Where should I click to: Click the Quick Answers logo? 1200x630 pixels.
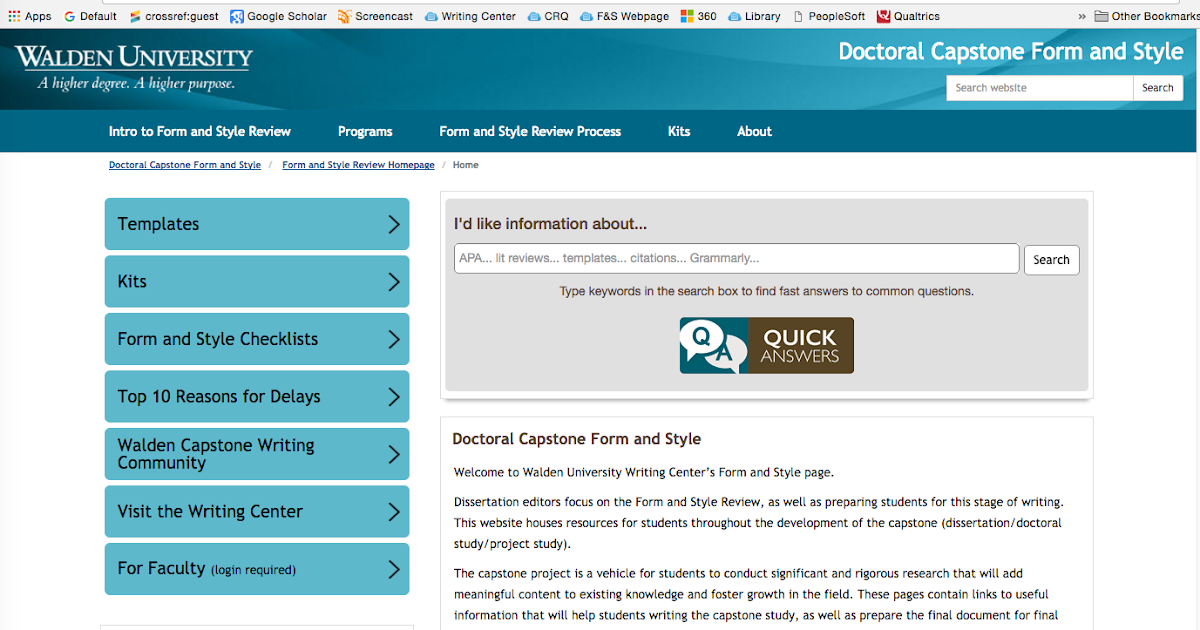pyautogui.click(x=766, y=344)
